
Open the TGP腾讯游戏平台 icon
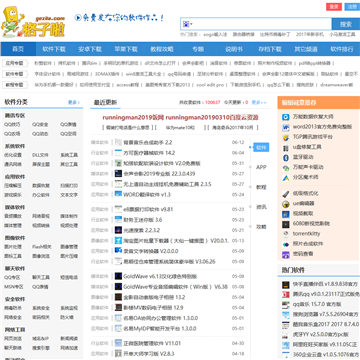[286, 137]
